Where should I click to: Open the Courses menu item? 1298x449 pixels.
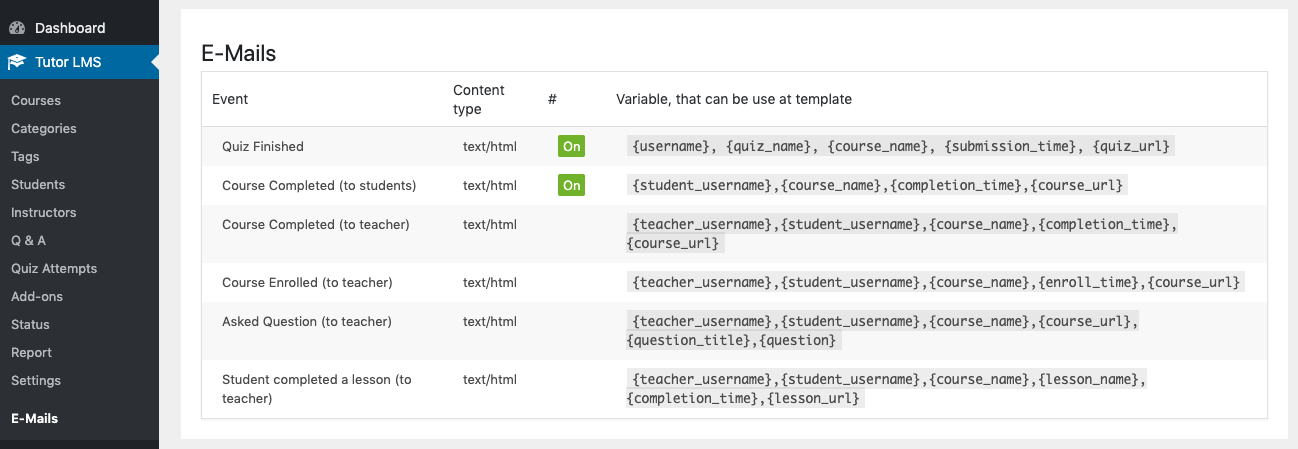coord(36,100)
